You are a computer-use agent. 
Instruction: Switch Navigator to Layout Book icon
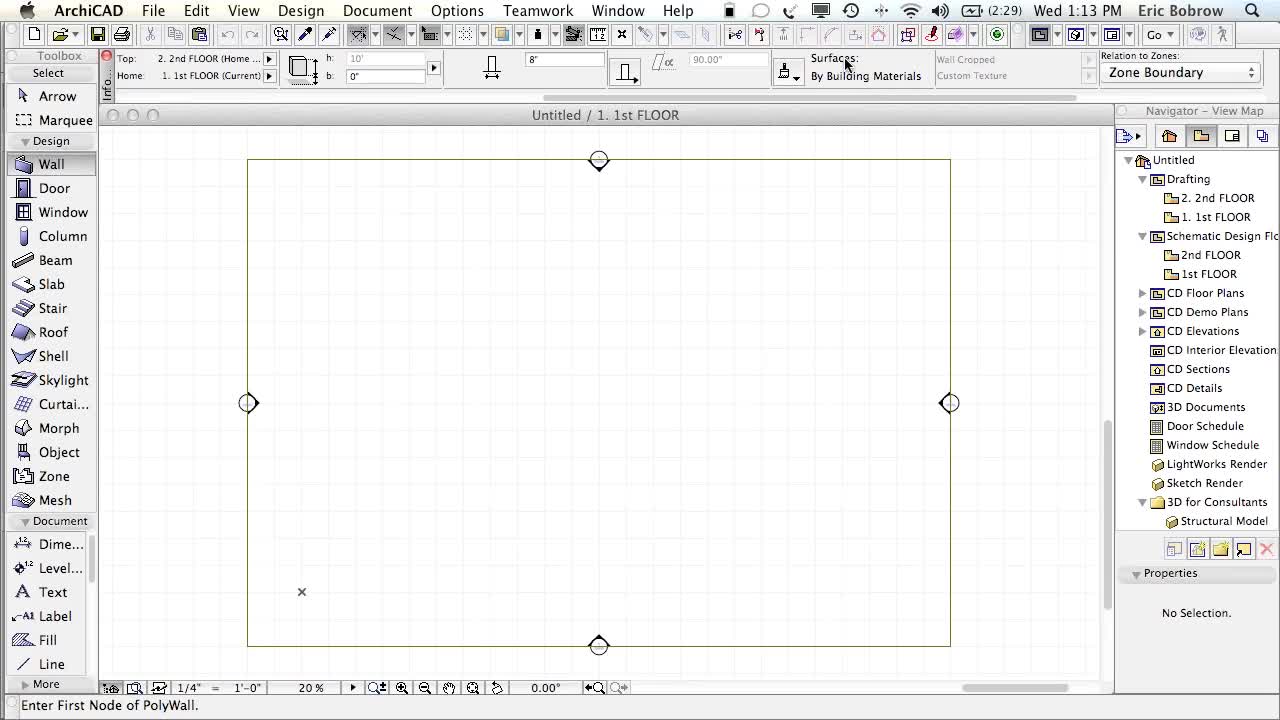[x=1232, y=136]
